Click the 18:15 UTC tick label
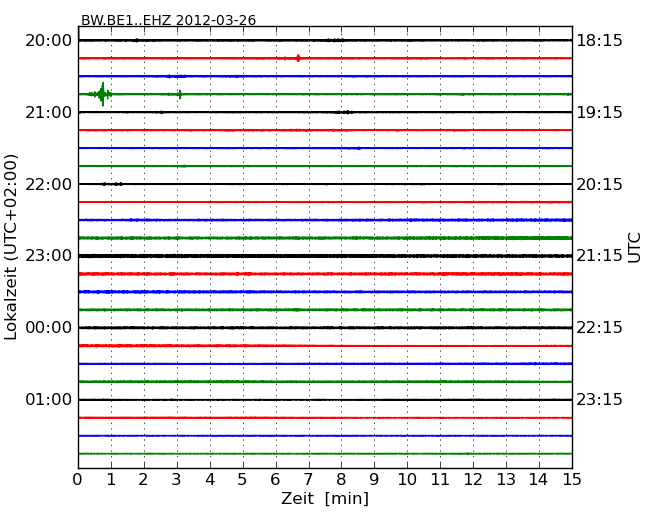 pyautogui.click(x=599, y=41)
